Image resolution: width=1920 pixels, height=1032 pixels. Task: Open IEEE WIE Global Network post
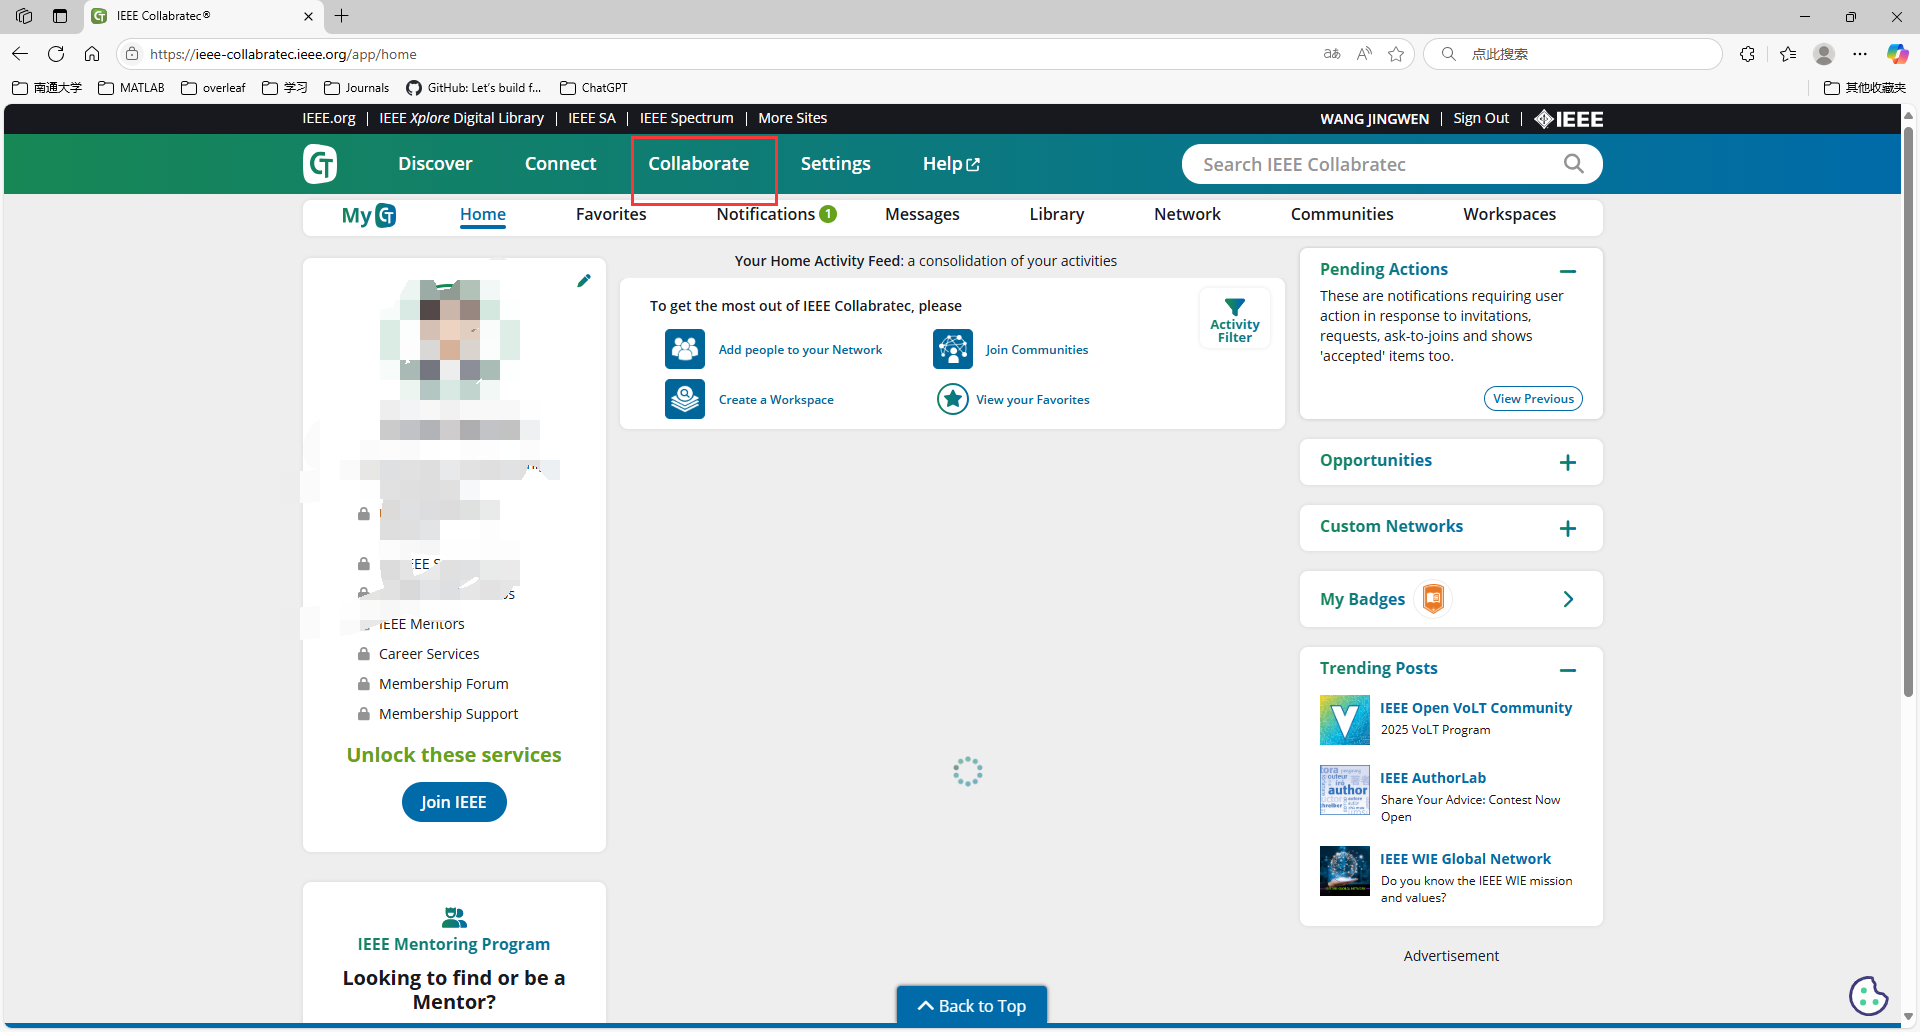click(1465, 859)
